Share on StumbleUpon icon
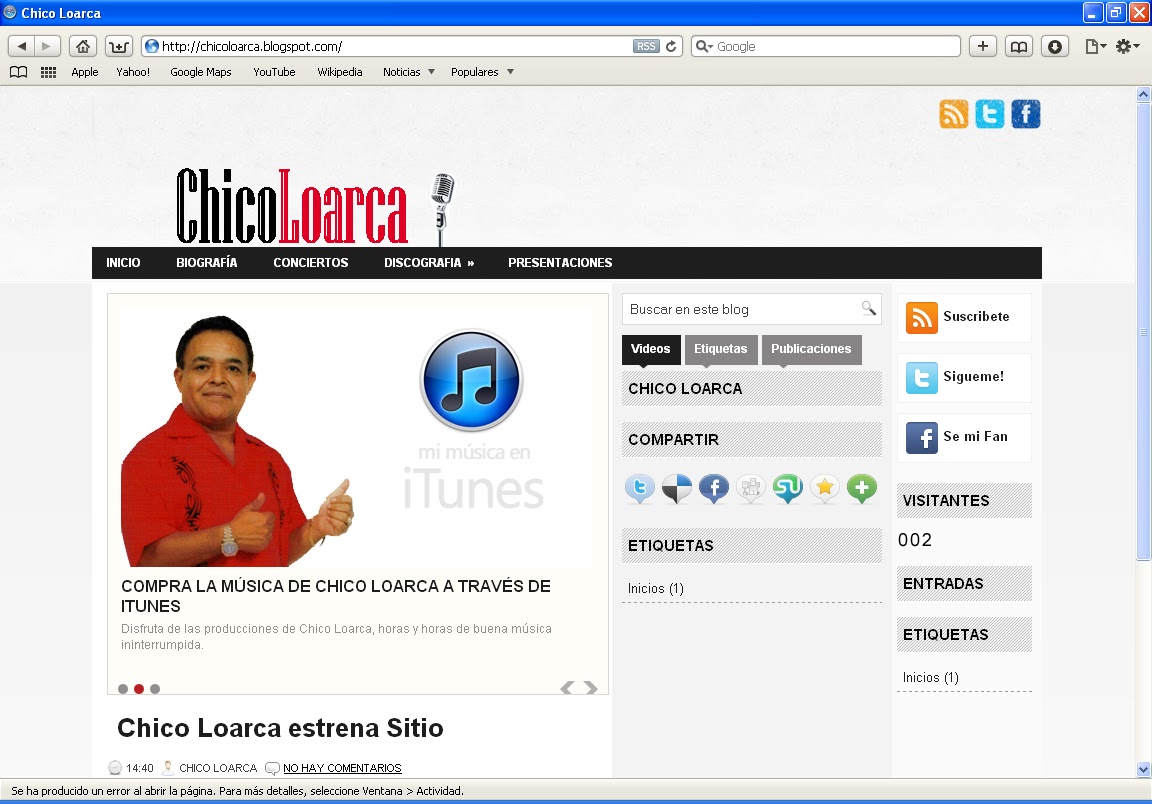The width and height of the screenshot is (1152, 804). coord(788,488)
